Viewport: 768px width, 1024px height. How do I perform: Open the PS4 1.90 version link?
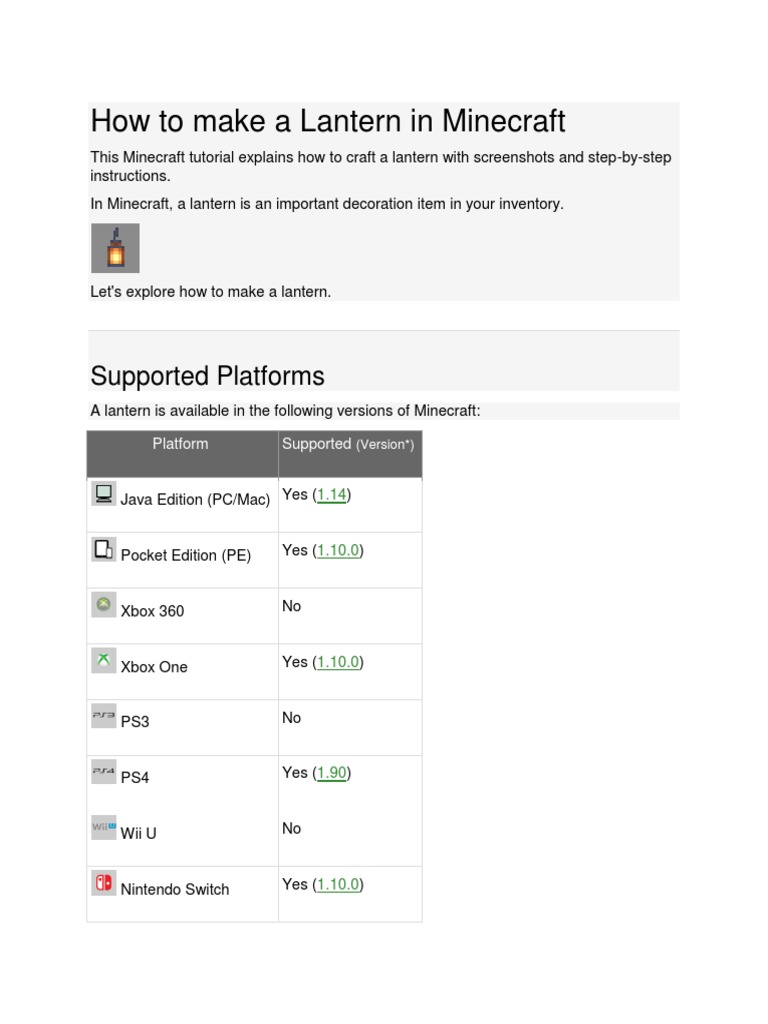(x=331, y=772)
